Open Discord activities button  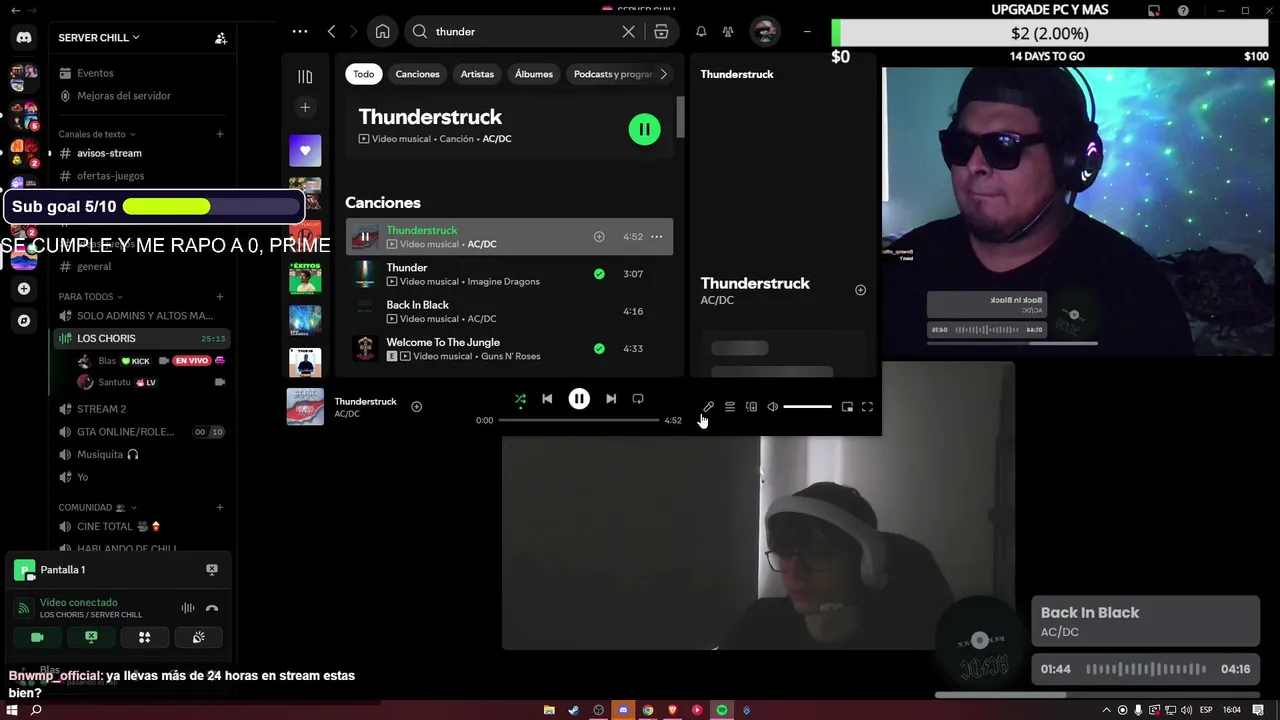145,637
